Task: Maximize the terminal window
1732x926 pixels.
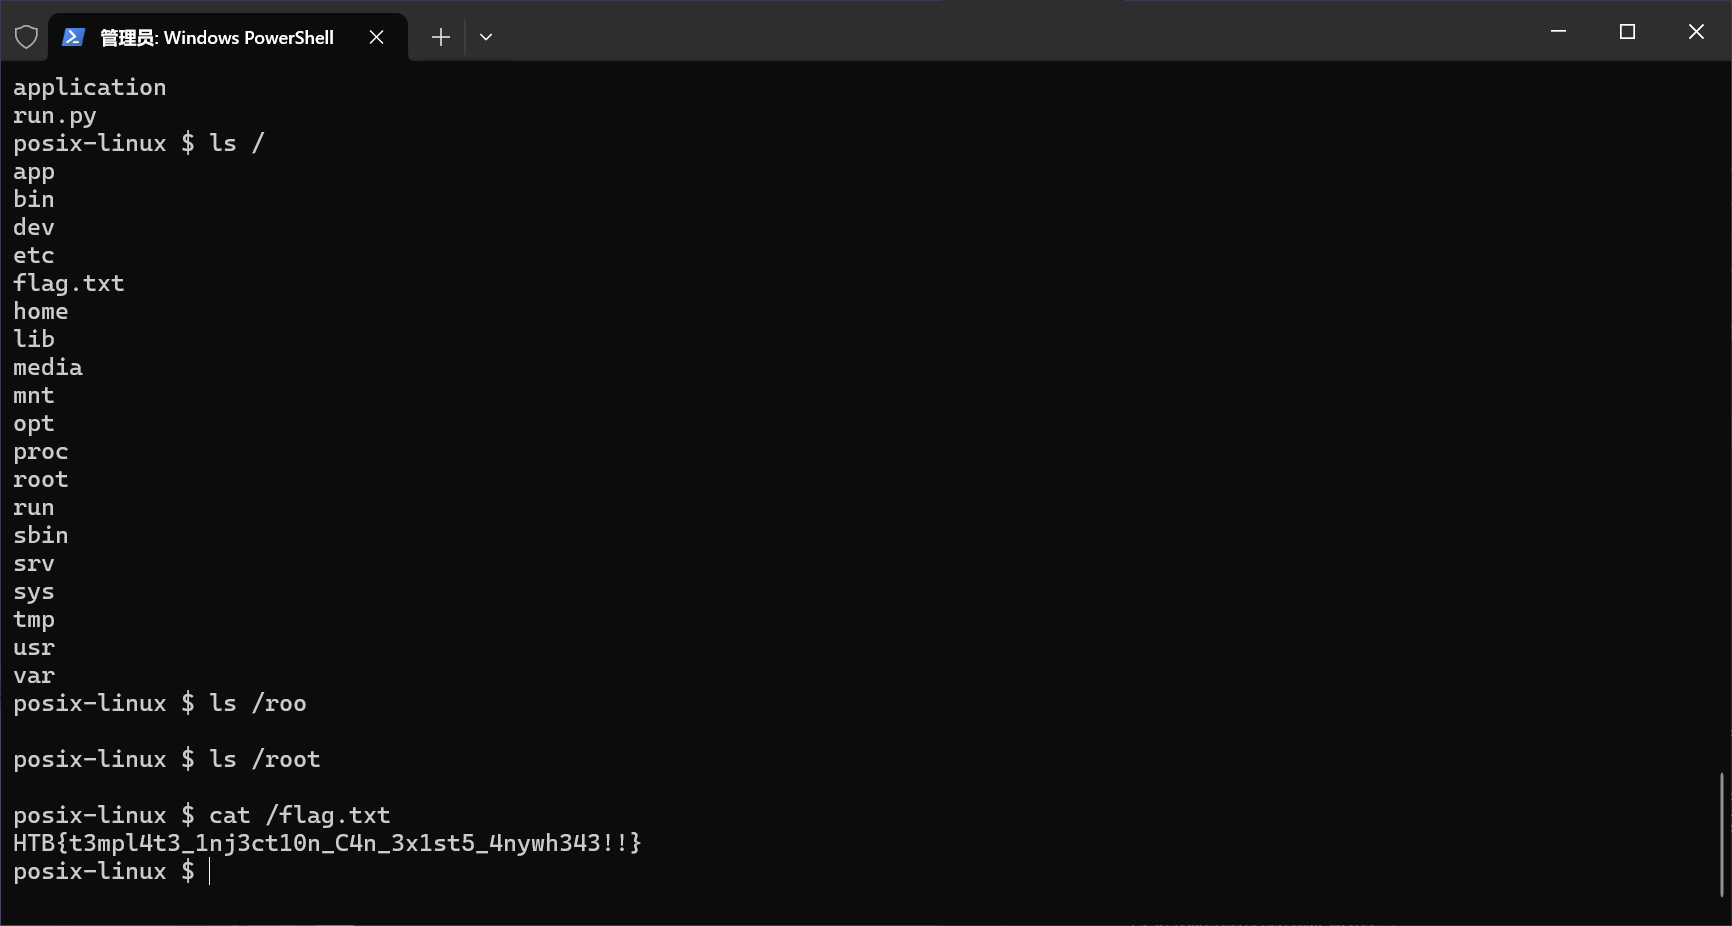Action: click(x=1627, y=32)
